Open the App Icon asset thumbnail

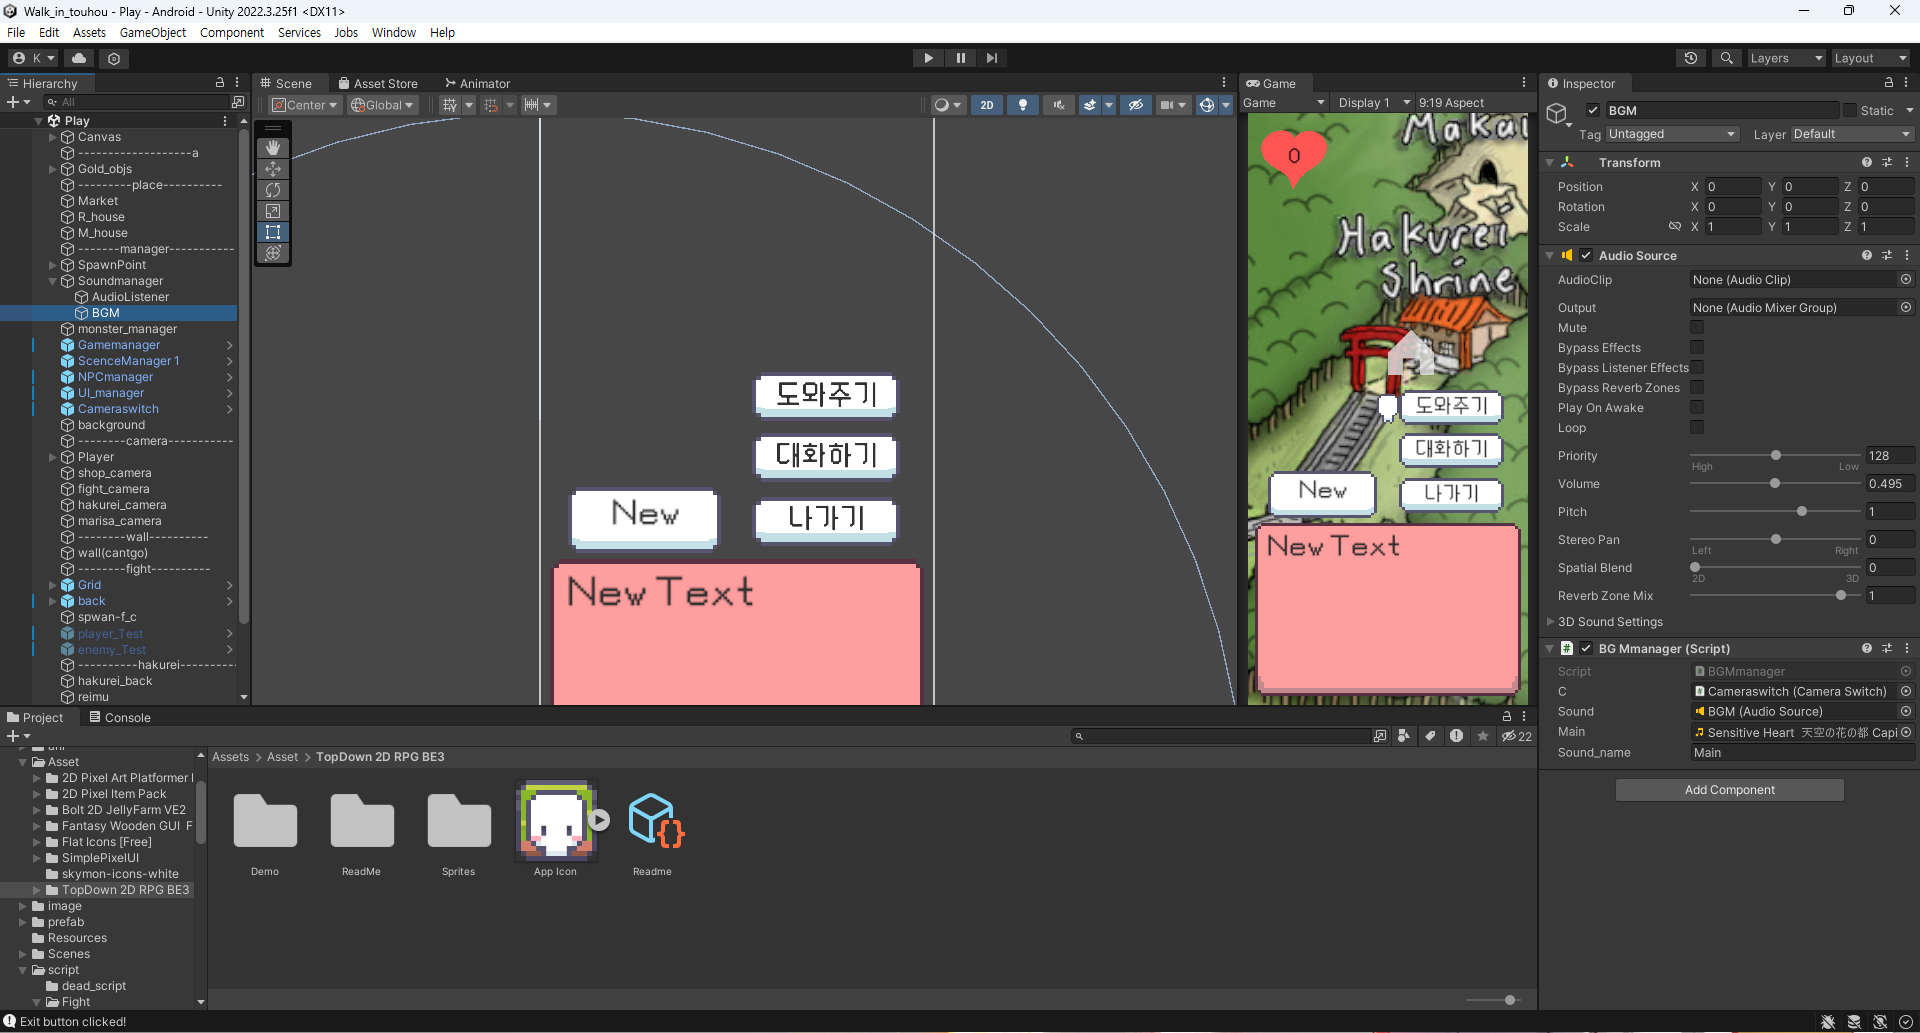[x=556, y=821]
